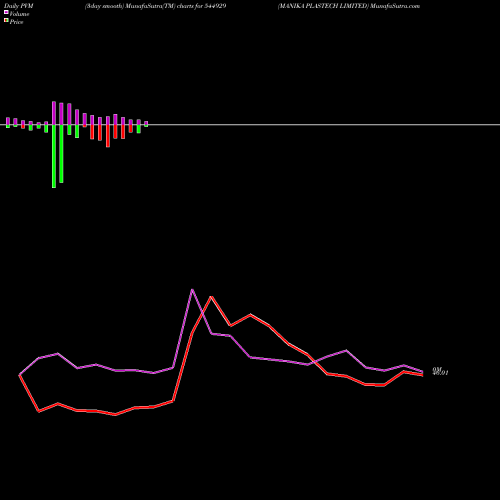This screenshot has height=500, width=500.
Task: Click the tallest green volume bar
Action: [54, 156]
